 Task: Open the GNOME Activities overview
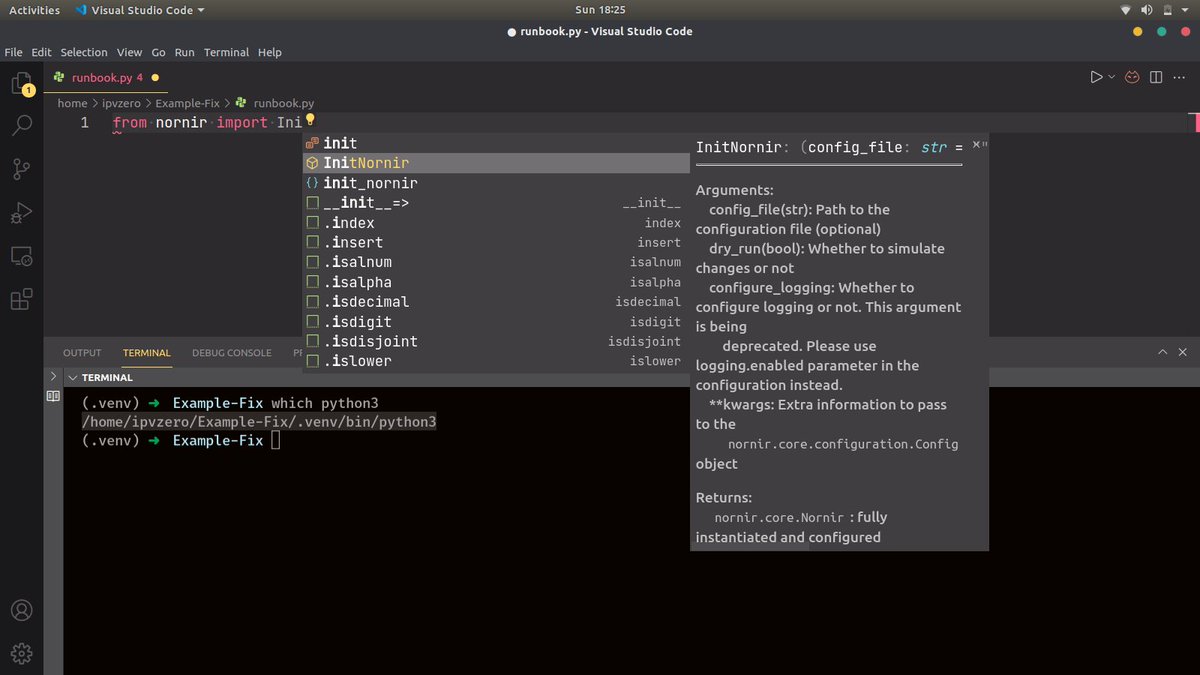coord(34,10)
